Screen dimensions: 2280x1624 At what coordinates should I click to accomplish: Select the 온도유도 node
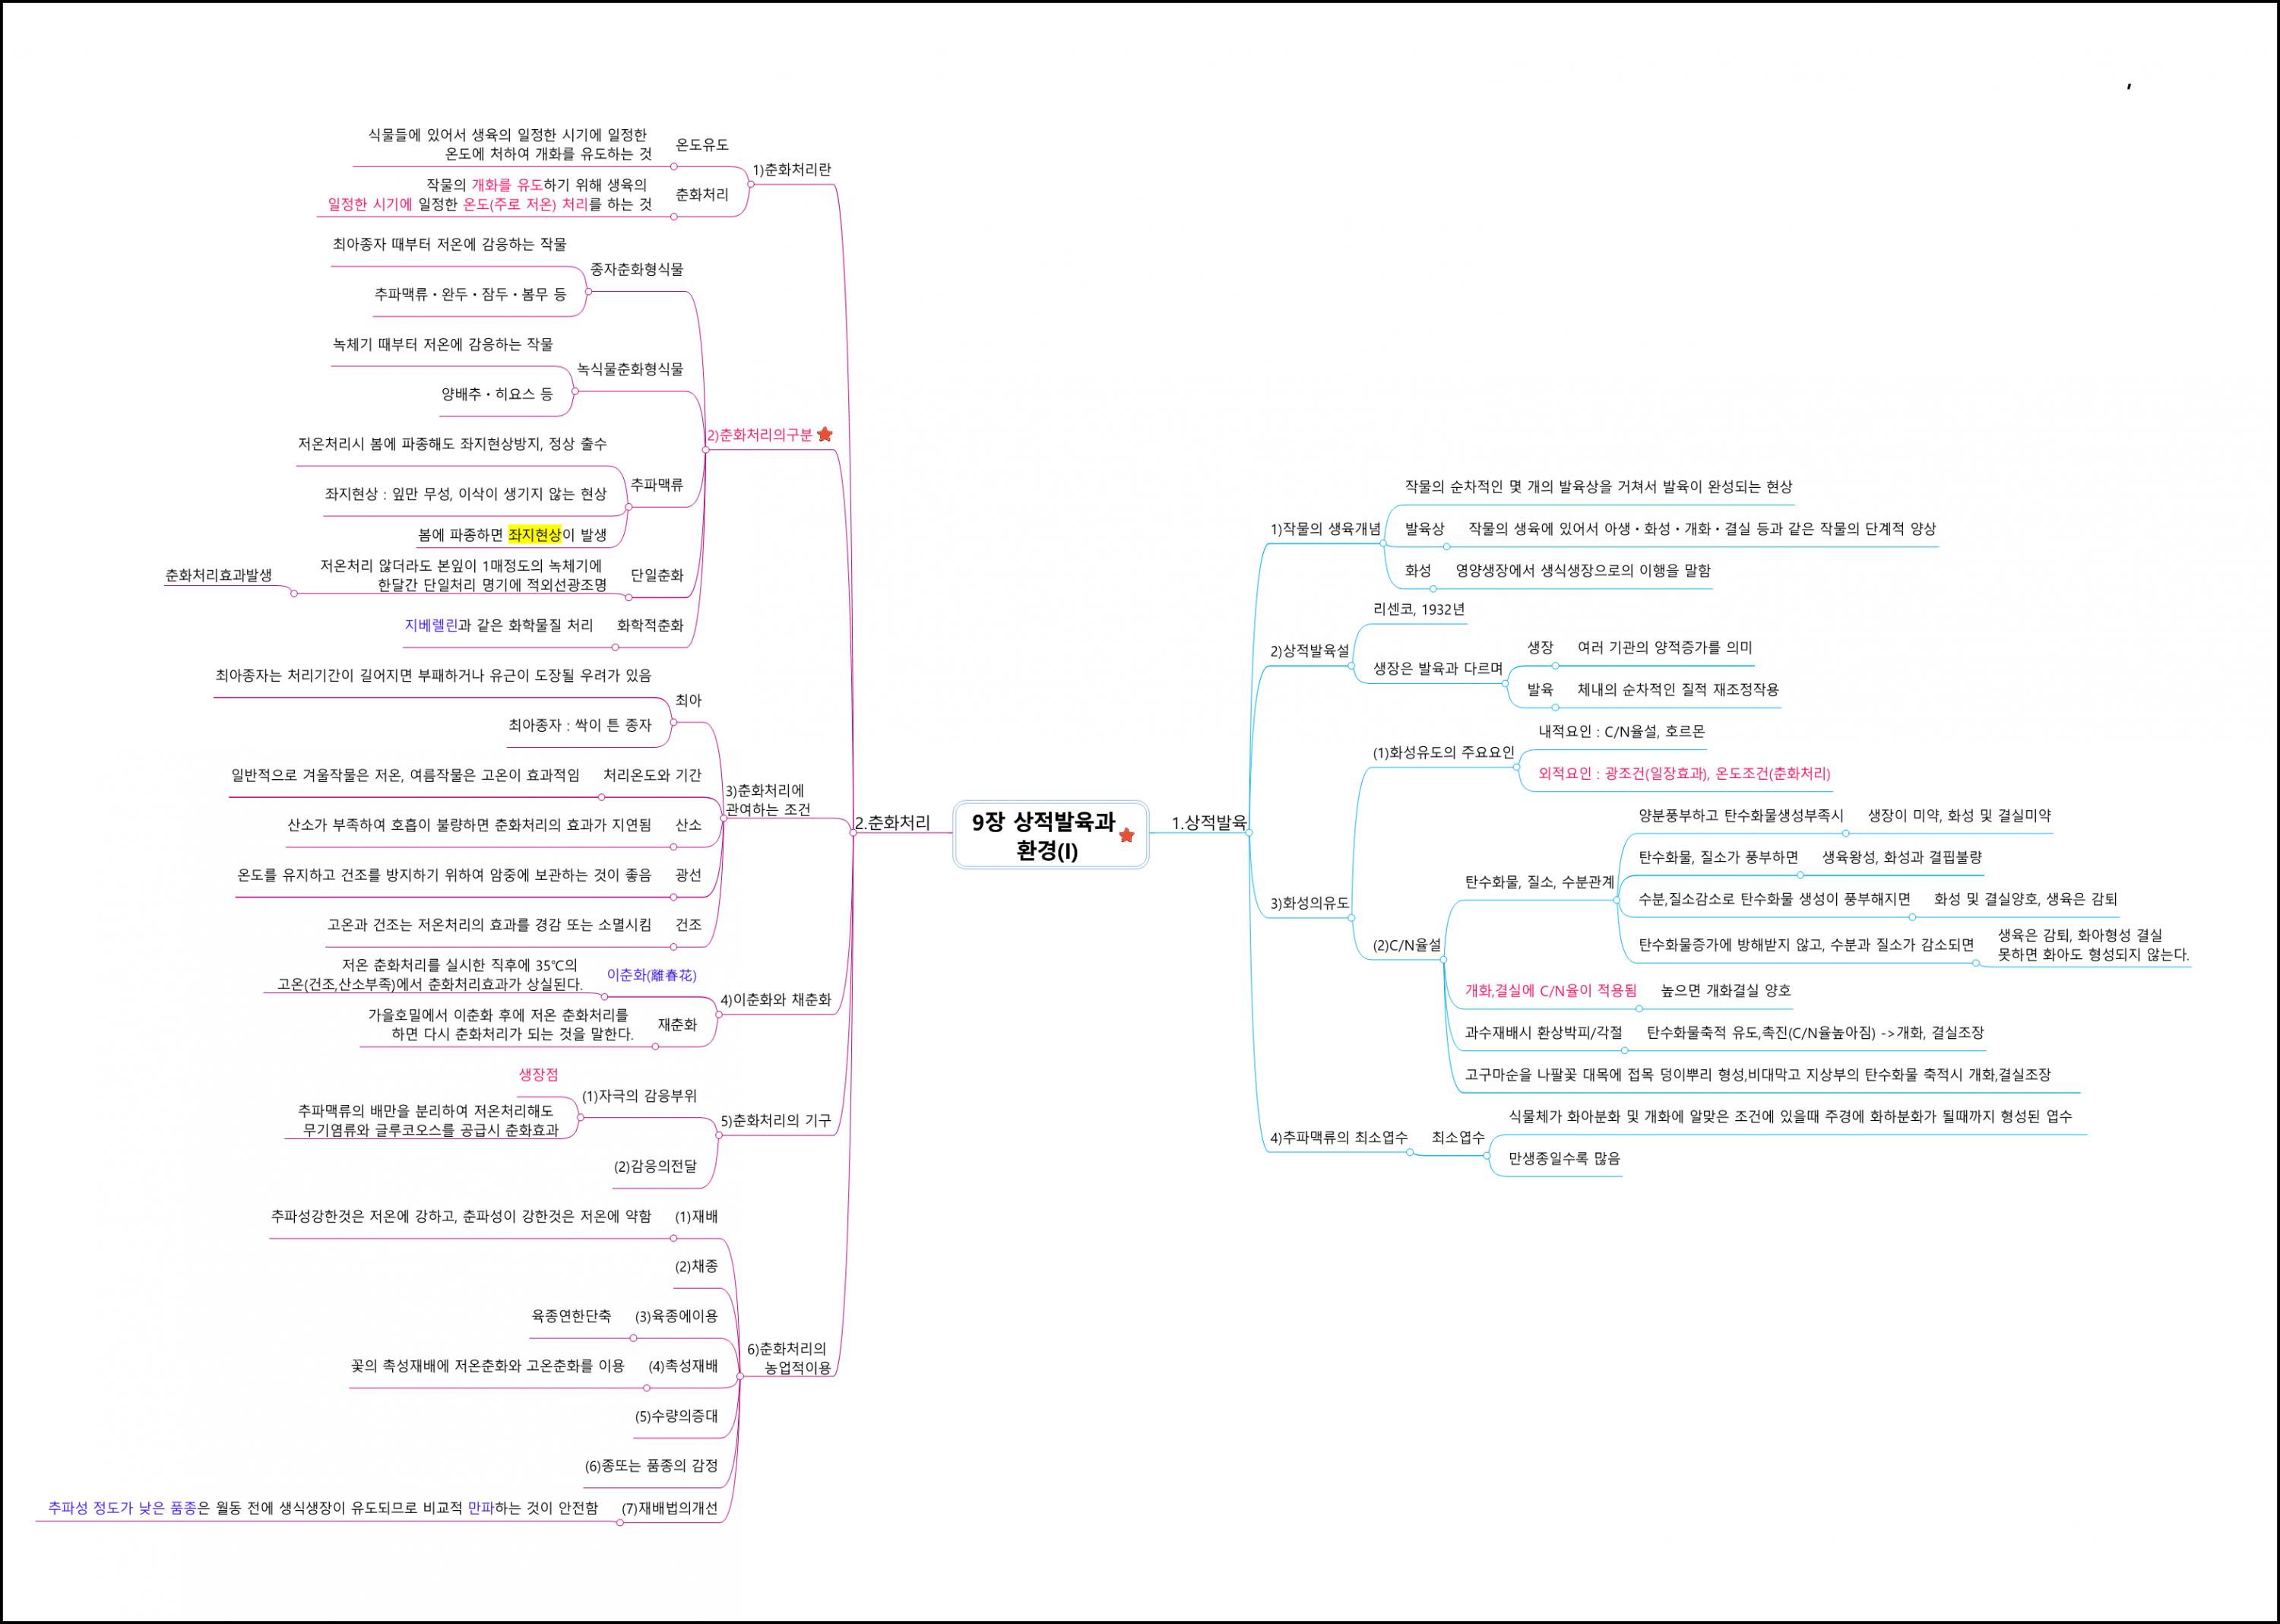pyautogui.click(x=702, y=144)
